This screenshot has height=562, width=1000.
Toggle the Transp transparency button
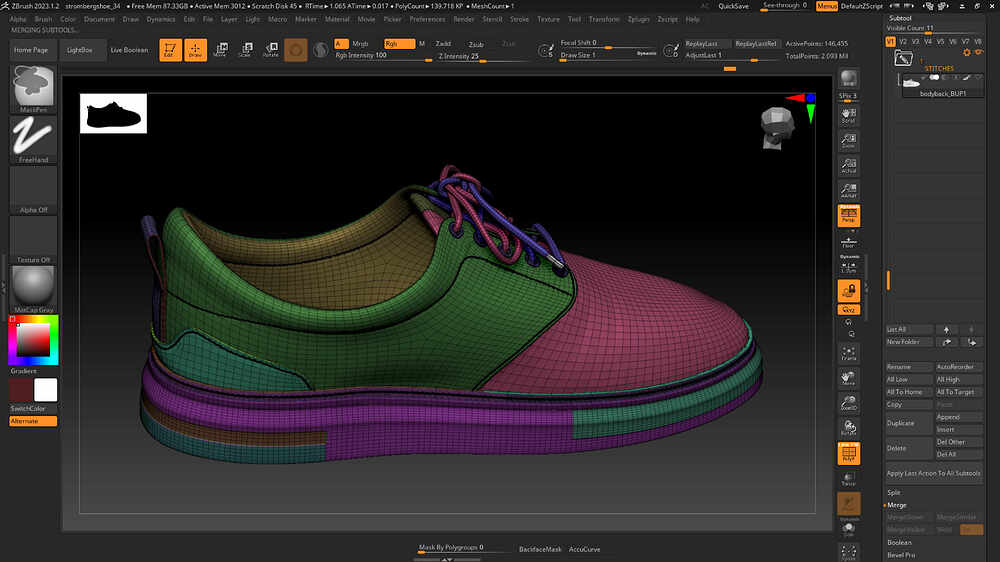[x=848, y=479]
